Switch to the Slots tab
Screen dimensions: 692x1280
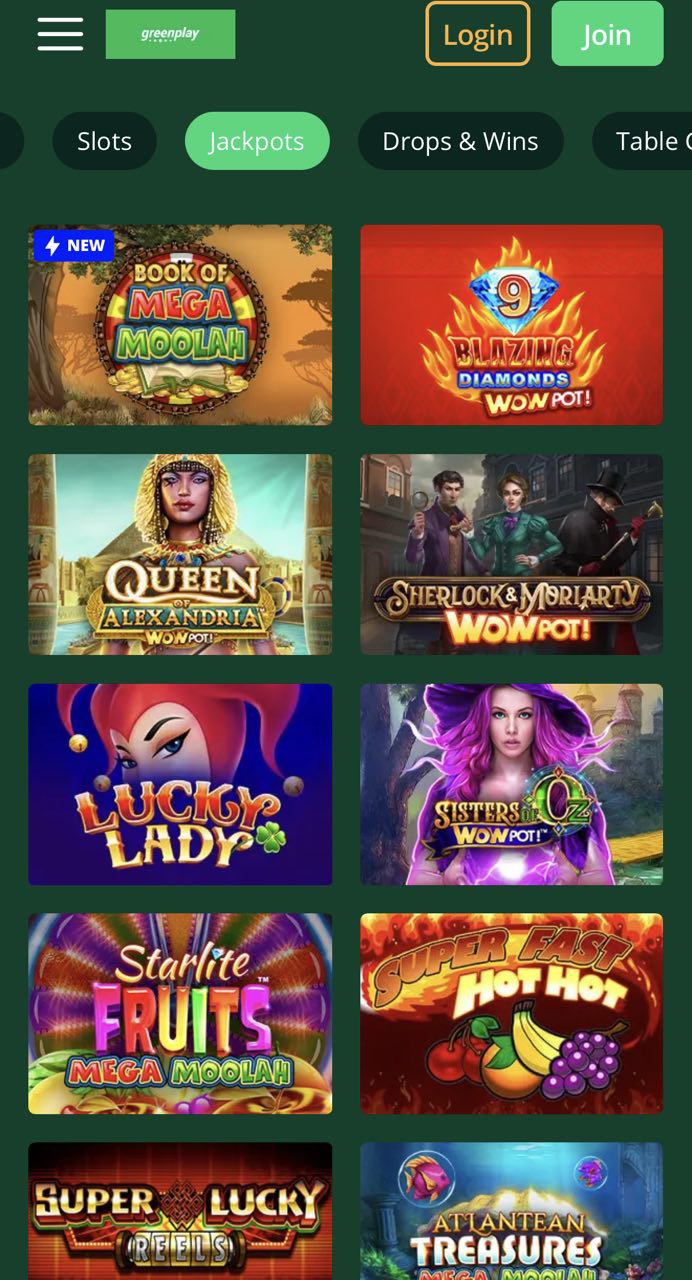coord(104,141)
